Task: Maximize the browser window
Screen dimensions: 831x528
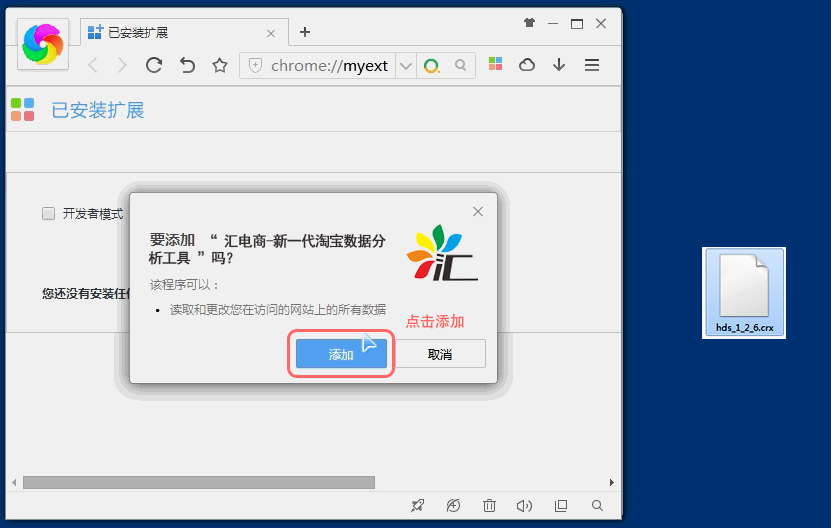Action: click(x=577, y=23)
